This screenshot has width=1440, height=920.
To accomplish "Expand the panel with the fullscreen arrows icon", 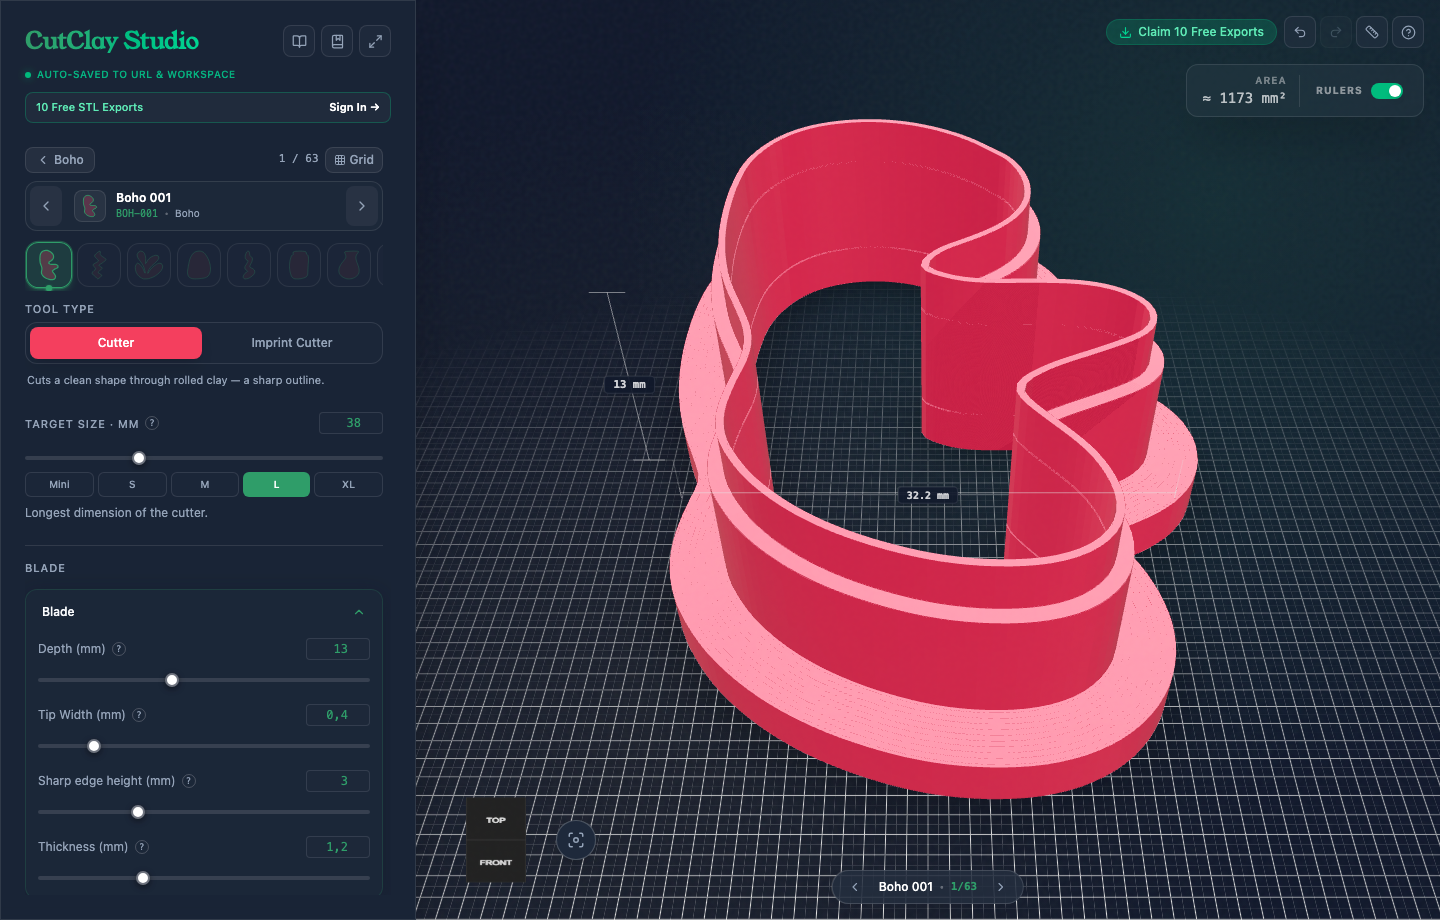I will pos(375,41).
